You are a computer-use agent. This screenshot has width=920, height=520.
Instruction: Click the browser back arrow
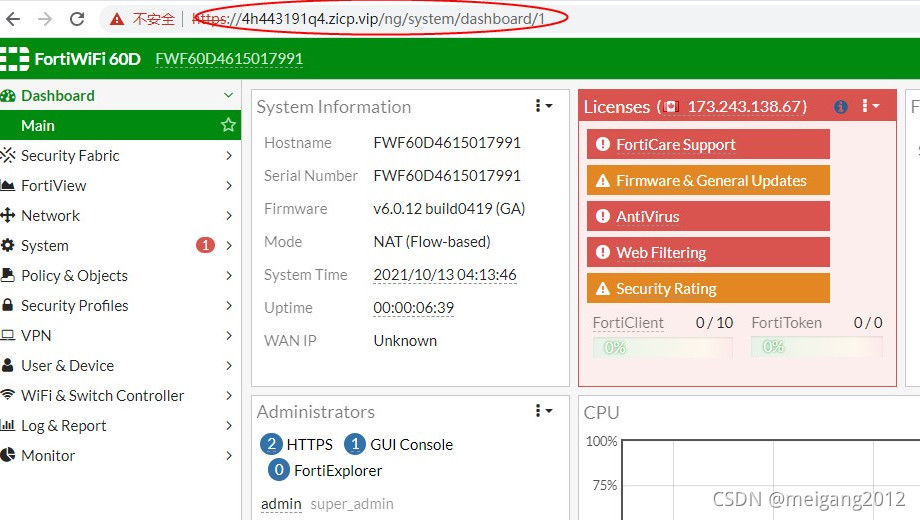click(x=13, y=19)
